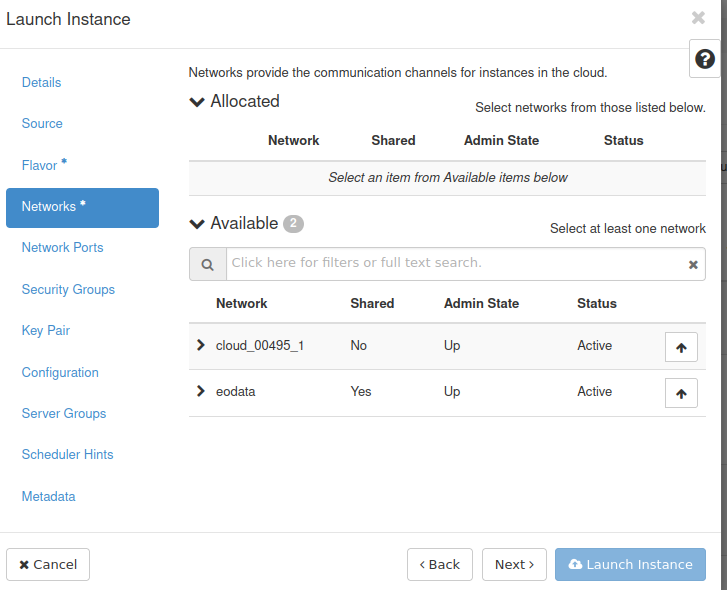Click the help question mark icon
The height and width of the screenshot is (590, 727).
pos(705,60)
